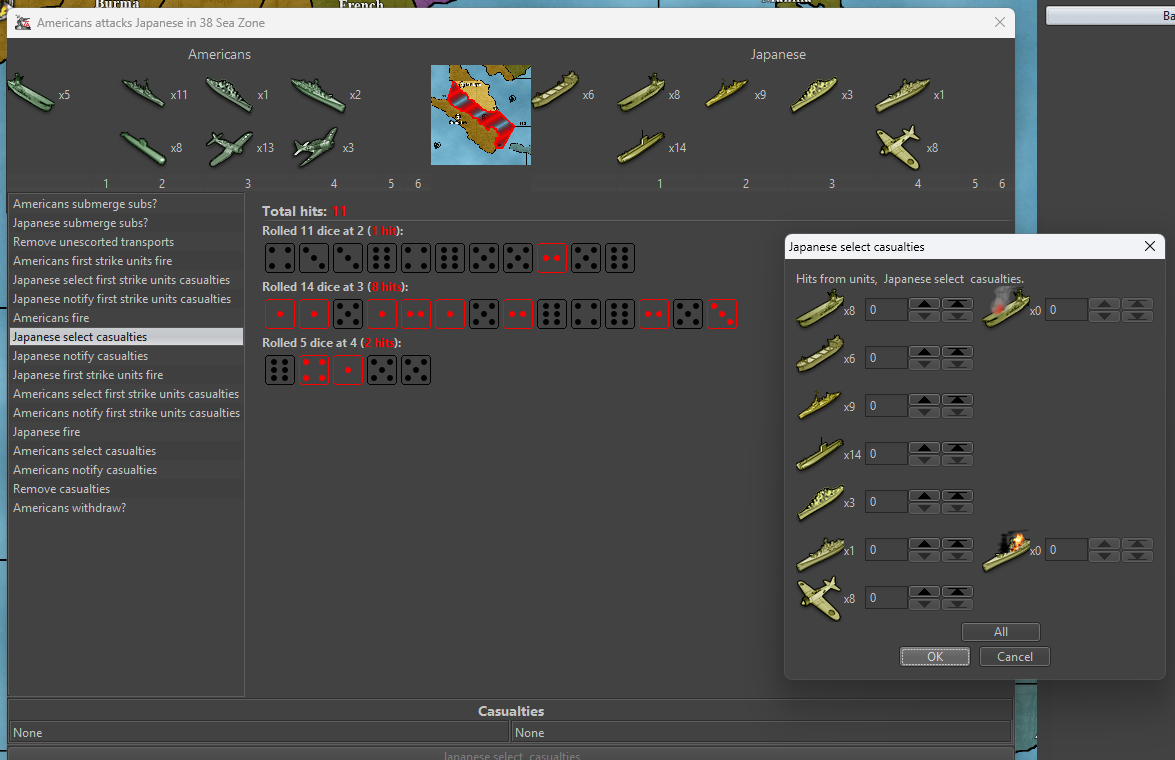Focus the cruiser x3 casualty count field
The height and width of the screenshot is (760, 1175).
coord(886,501)
